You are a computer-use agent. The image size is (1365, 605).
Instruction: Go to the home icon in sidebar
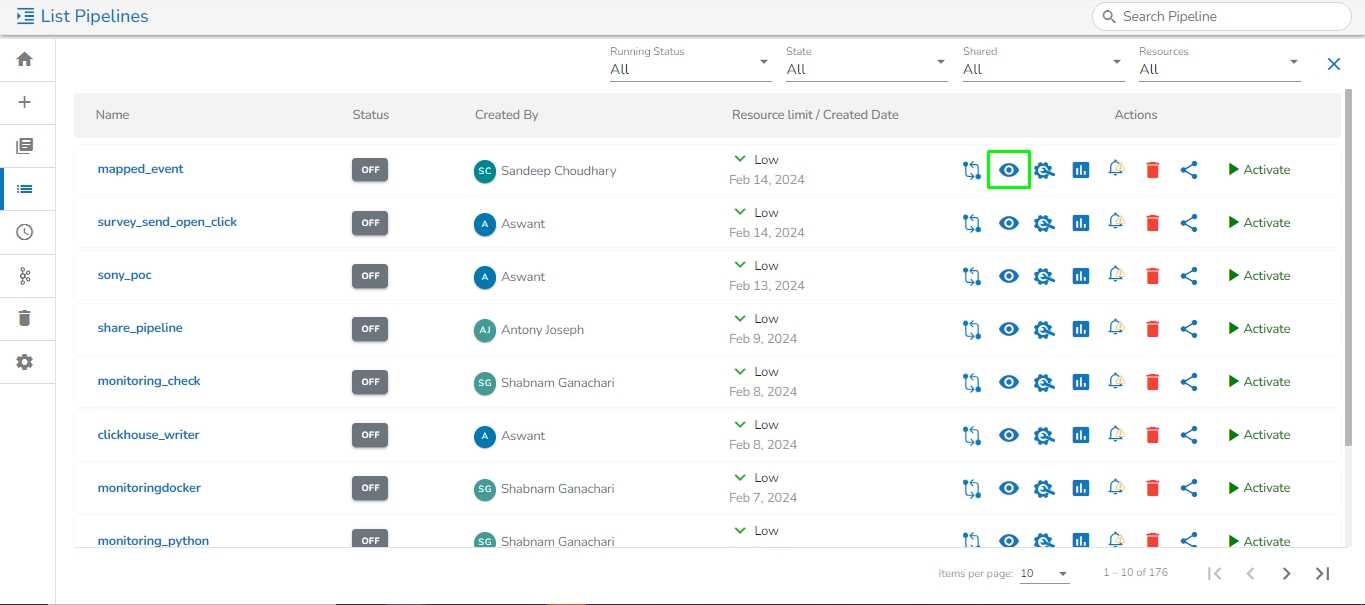pyautogui.click(x=25, y=59)
